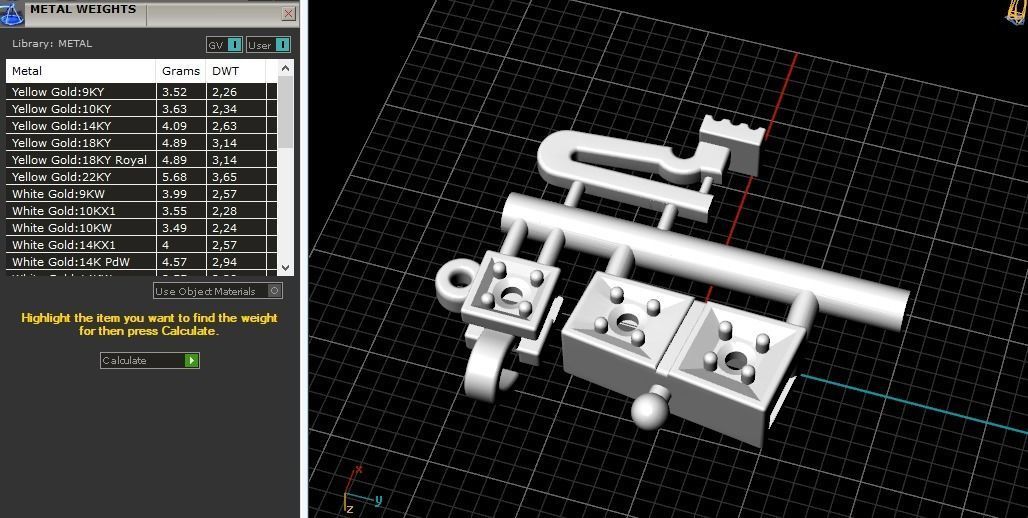1028x518 pixels.
Task: Select the Yellow Gold:22KY row
Action: click(142, 177)
